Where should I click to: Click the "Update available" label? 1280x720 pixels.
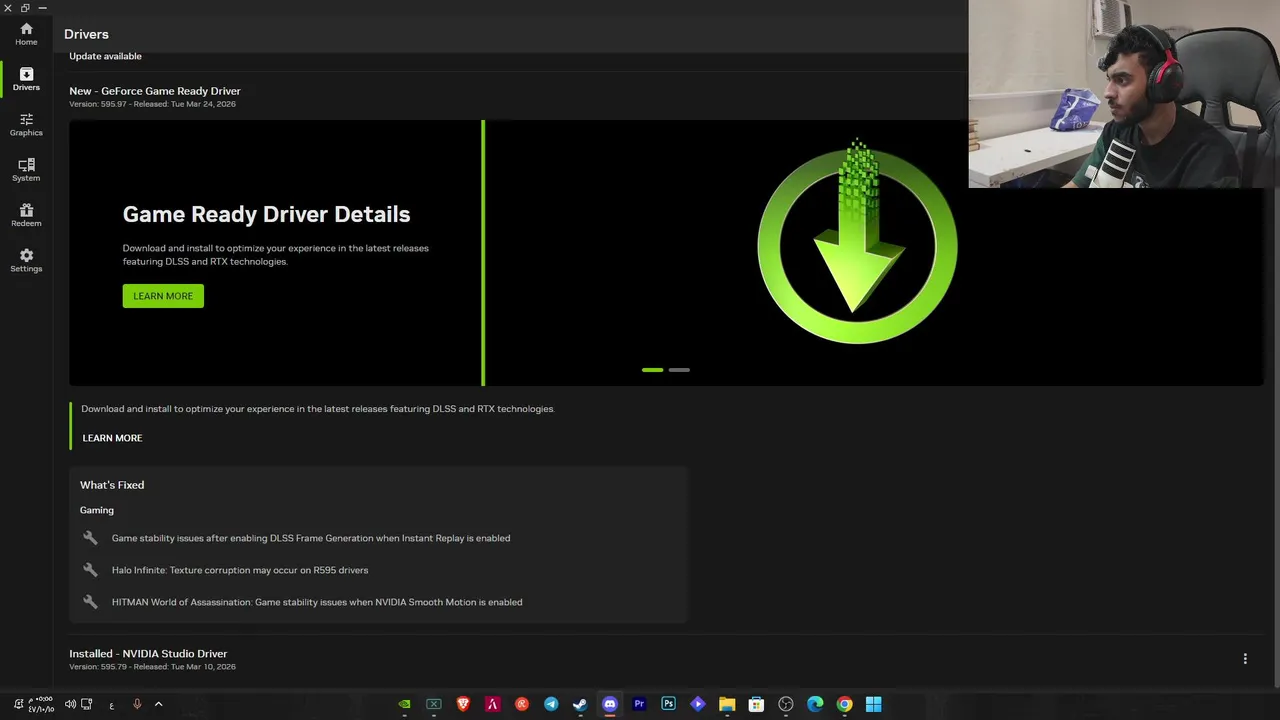105,56
